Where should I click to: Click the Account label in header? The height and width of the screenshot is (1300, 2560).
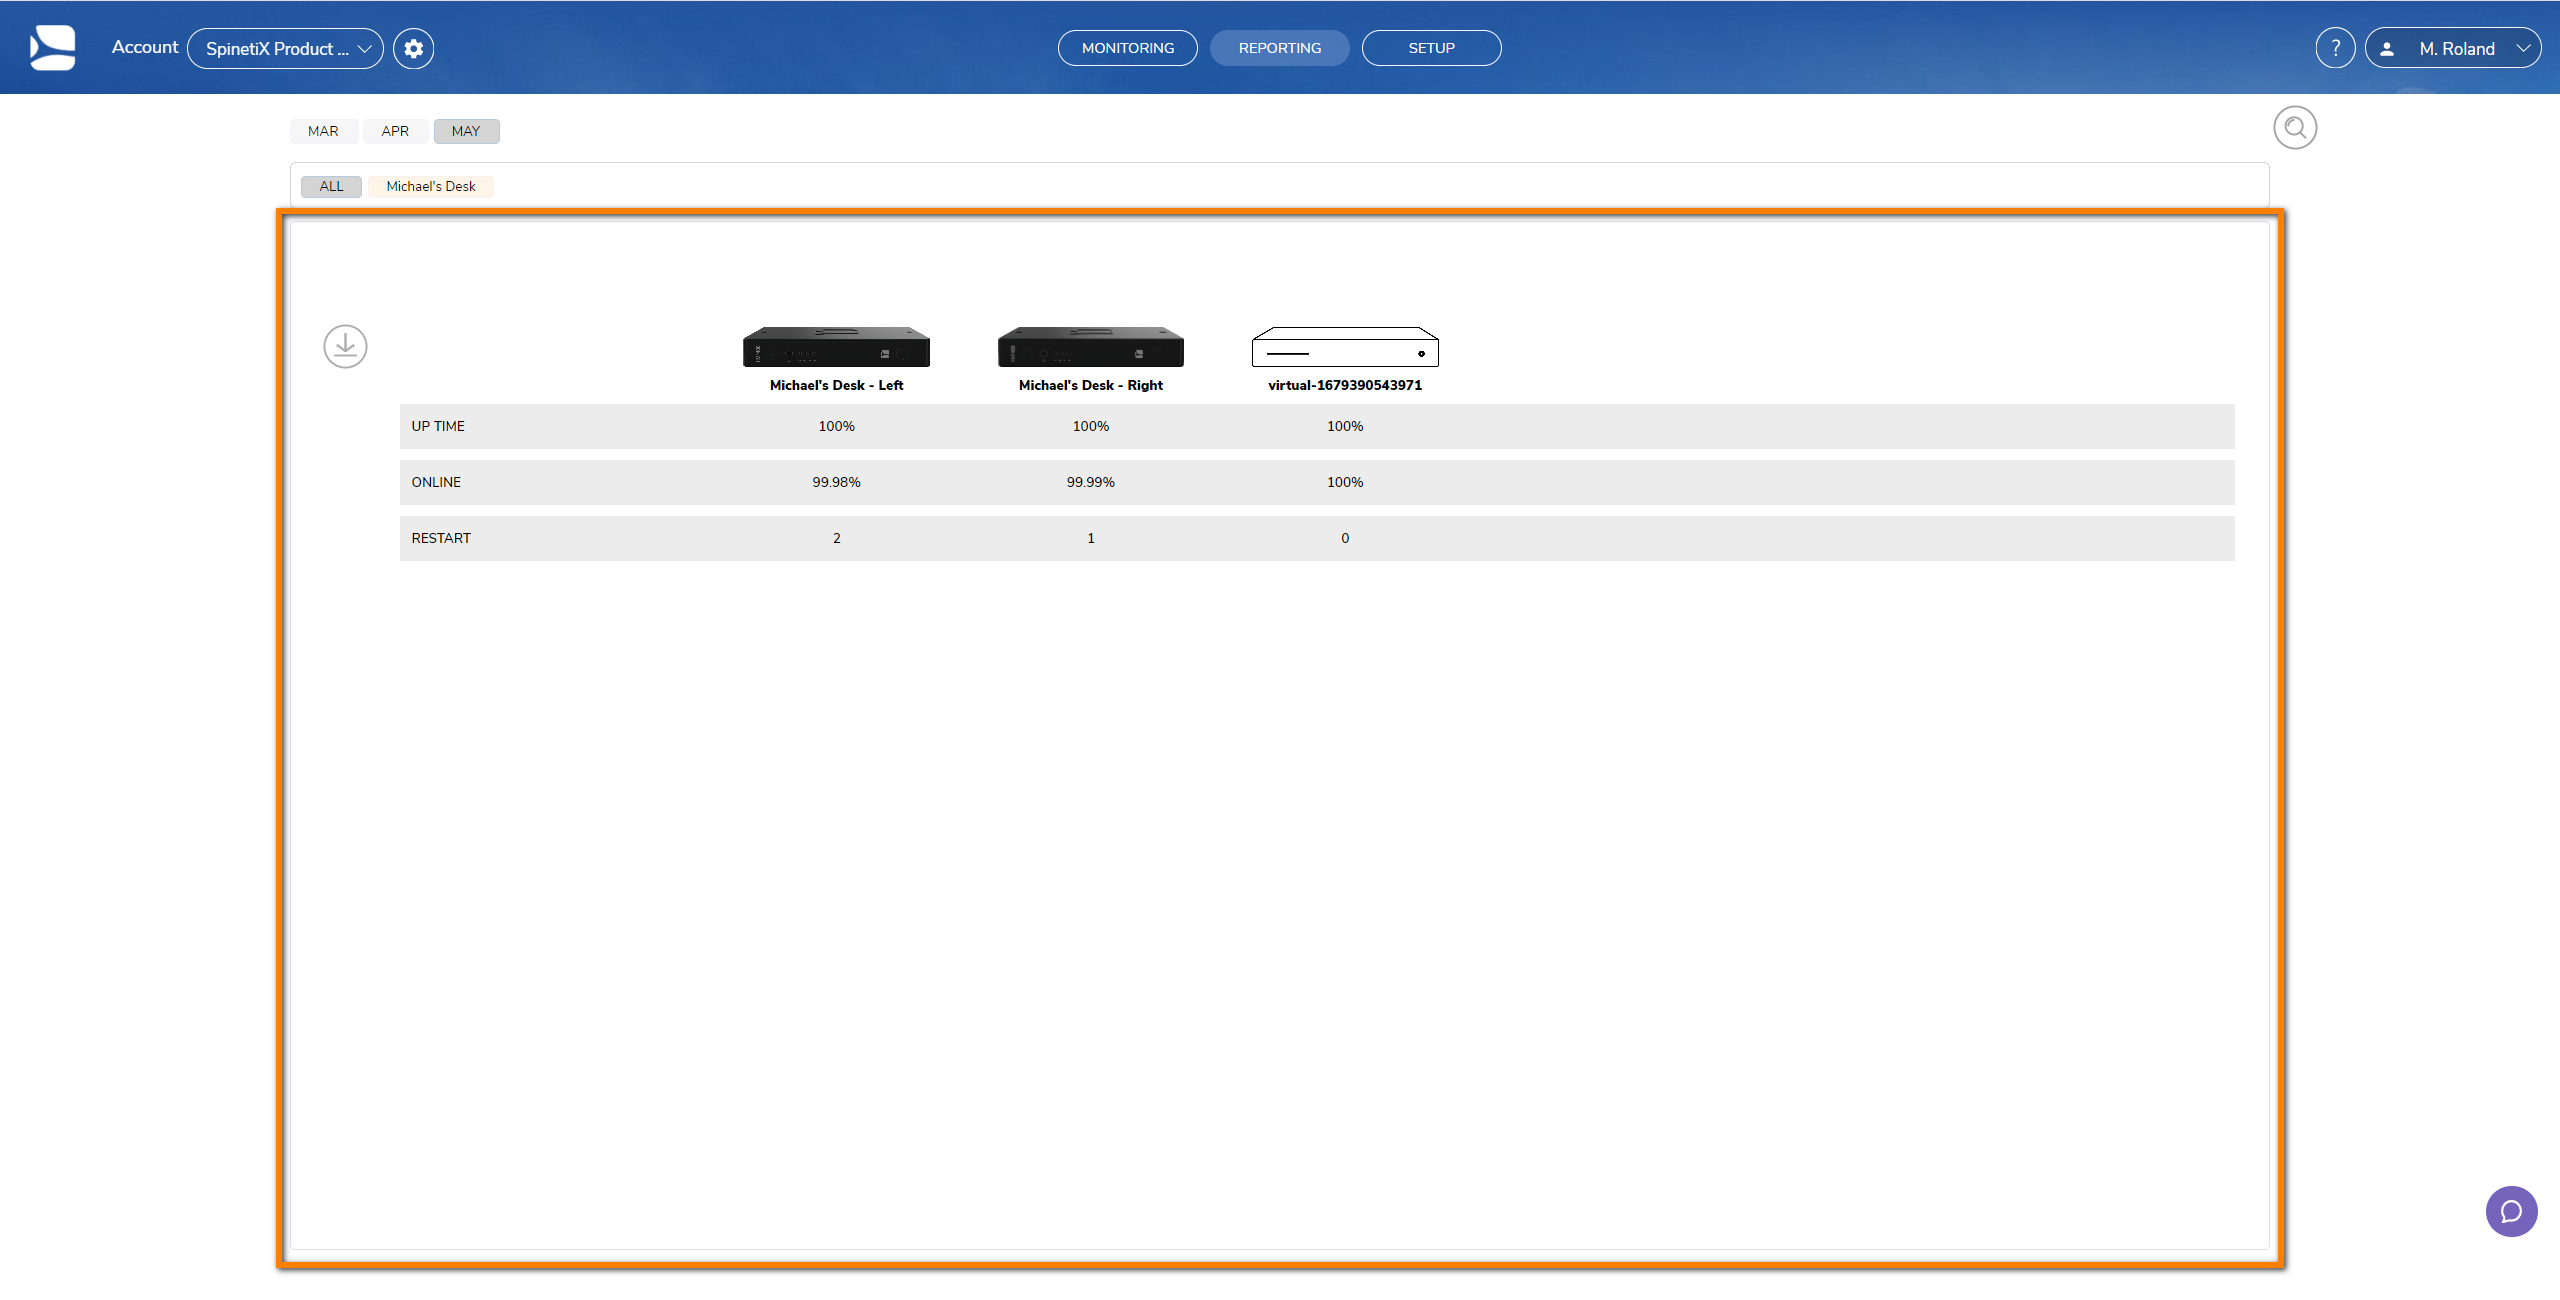[145, 47]
